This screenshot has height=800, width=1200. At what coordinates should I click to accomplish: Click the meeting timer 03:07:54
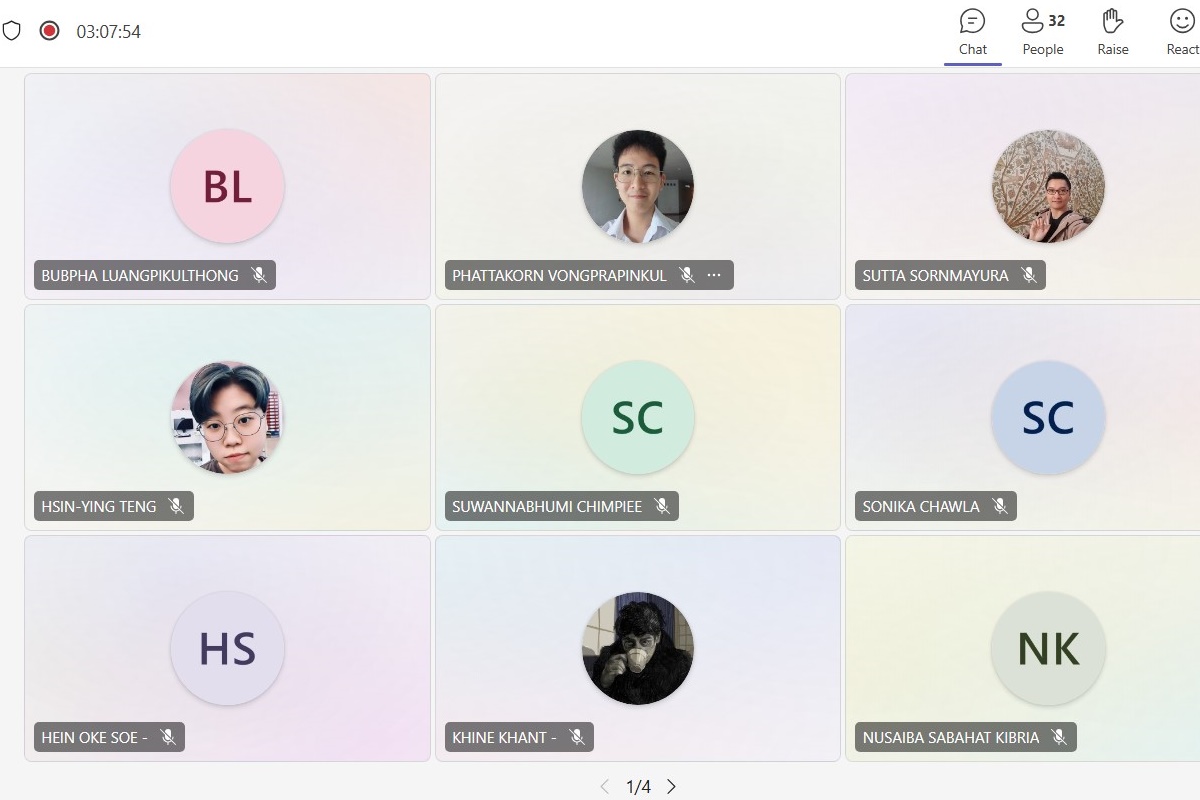click(109, 32)
